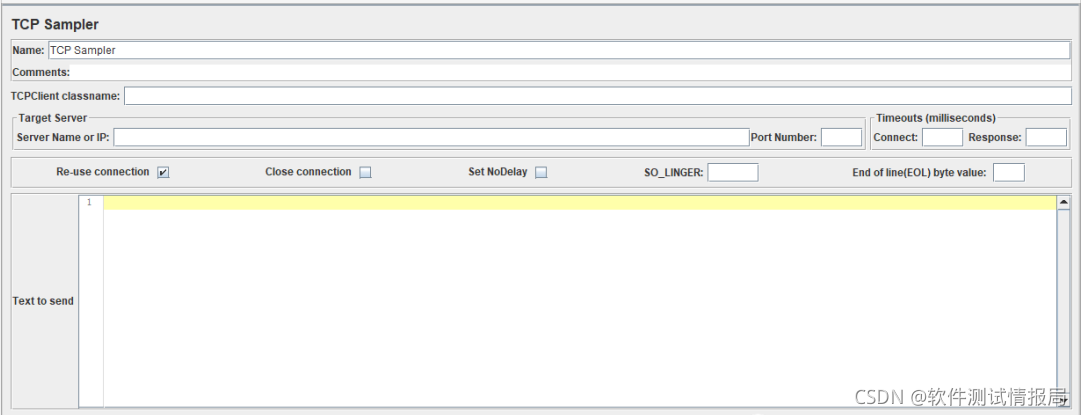Click the Text to send label
Viewport: 1081px width, 415px height.
pyautogui.click(x=43, y=301)
